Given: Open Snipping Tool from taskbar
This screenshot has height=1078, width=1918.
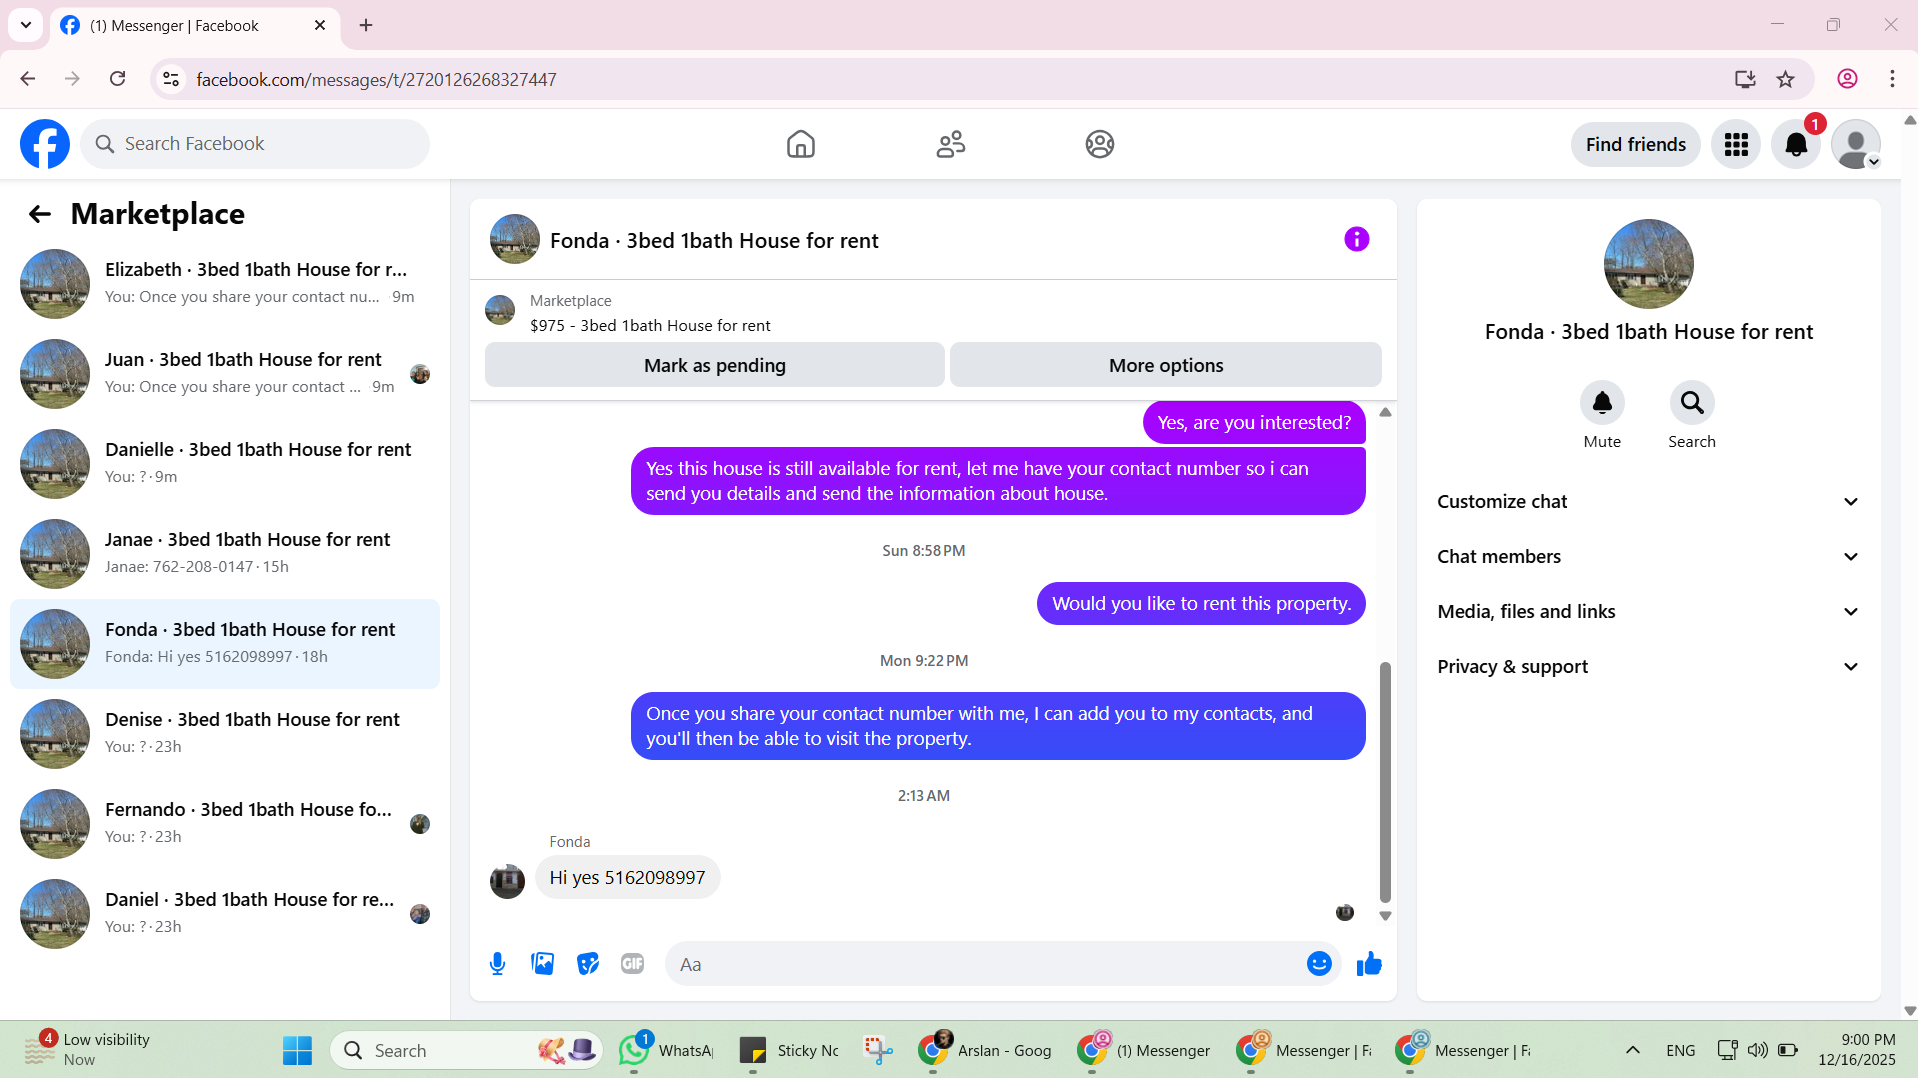Looking at the screenshot, I should click(878, 1051).
